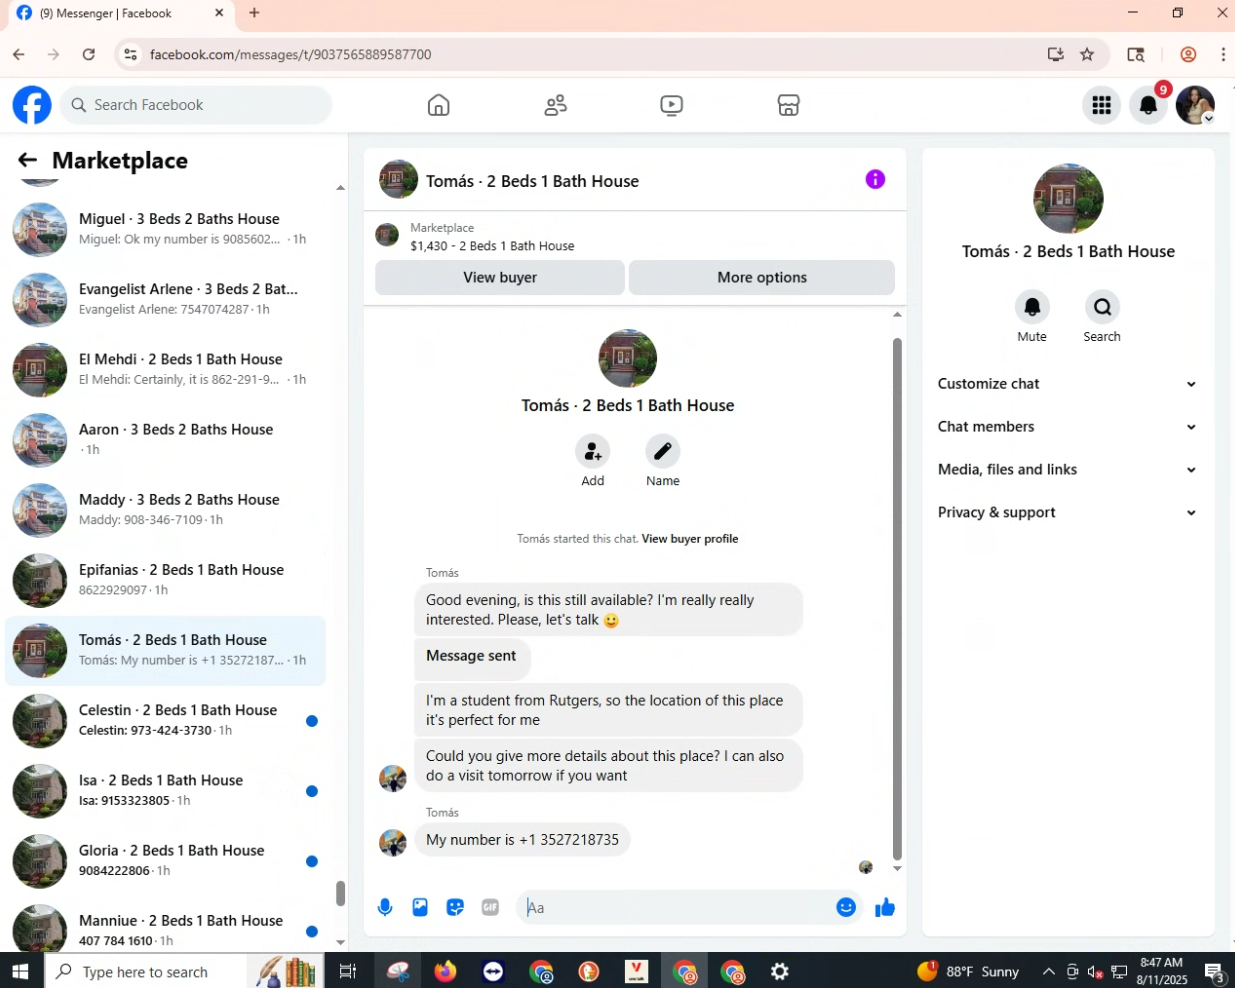Open the Windows notification center icon
Screen dimensions: 1235x988
pyautogui.click(x=1214, y=971)
